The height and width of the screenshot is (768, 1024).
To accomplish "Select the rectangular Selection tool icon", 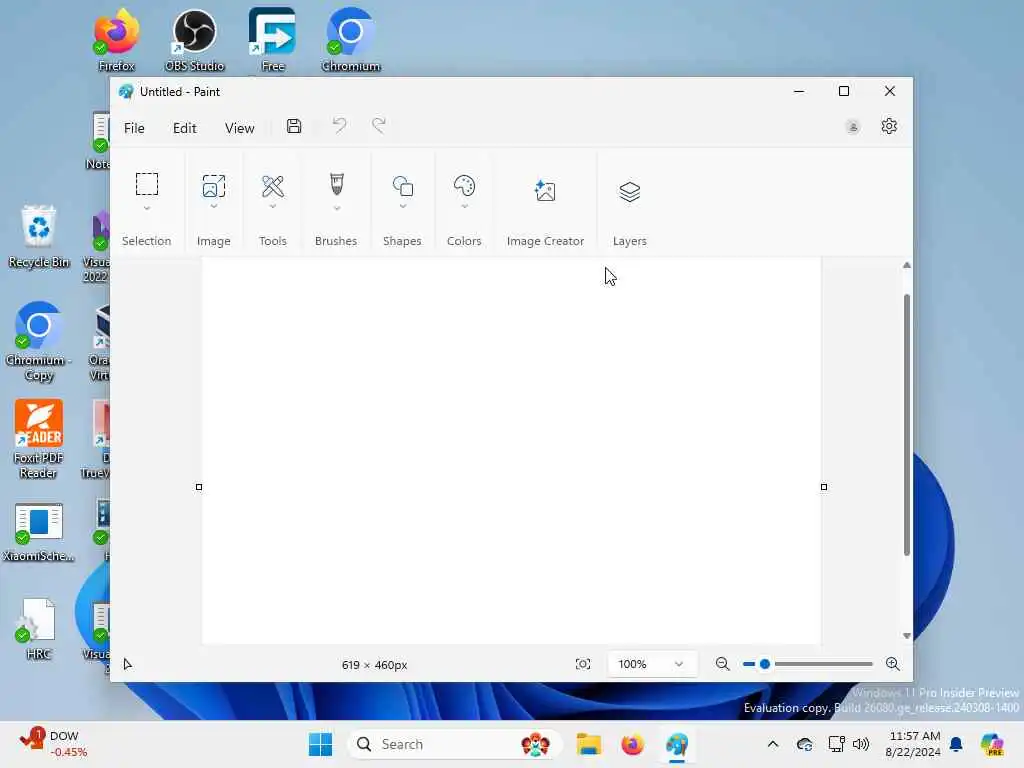I will pyautogui.click(x=147, y=184).
